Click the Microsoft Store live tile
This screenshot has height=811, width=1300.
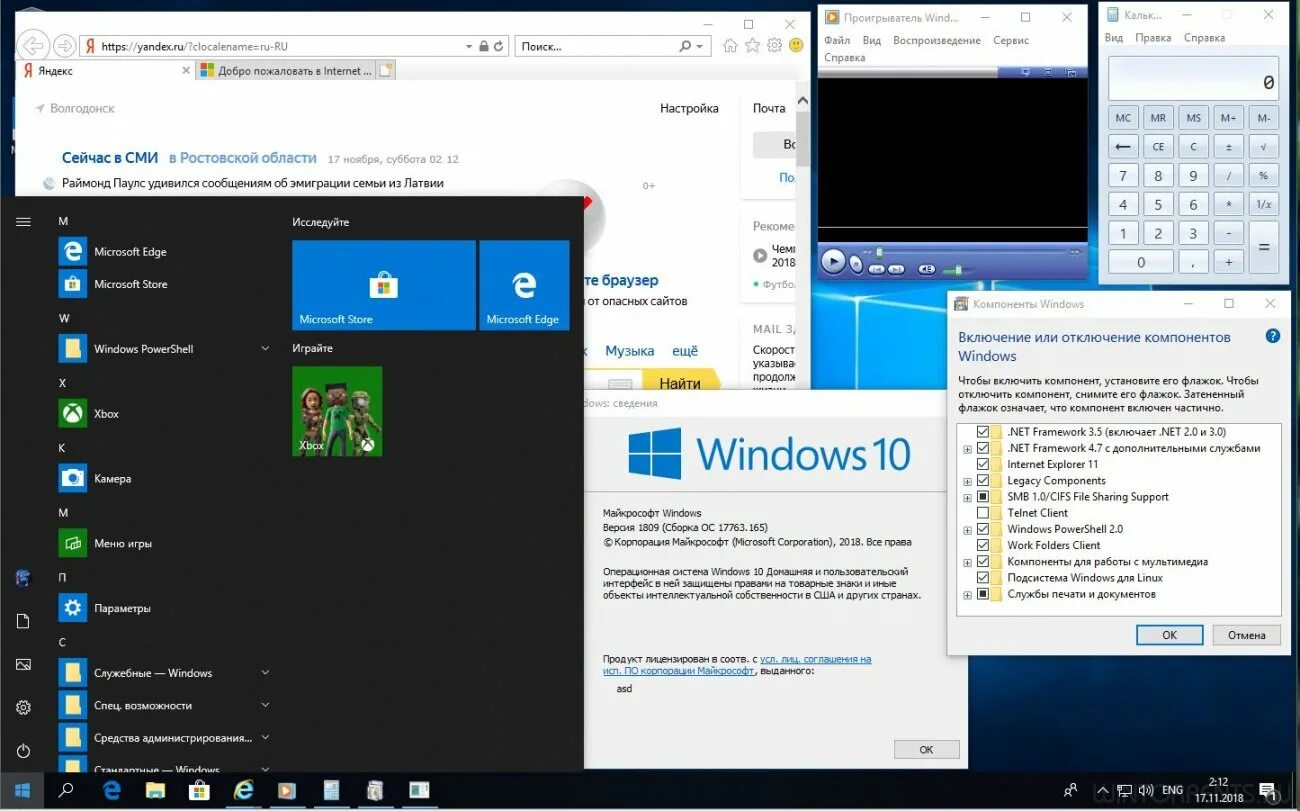(x=384, y=285)
